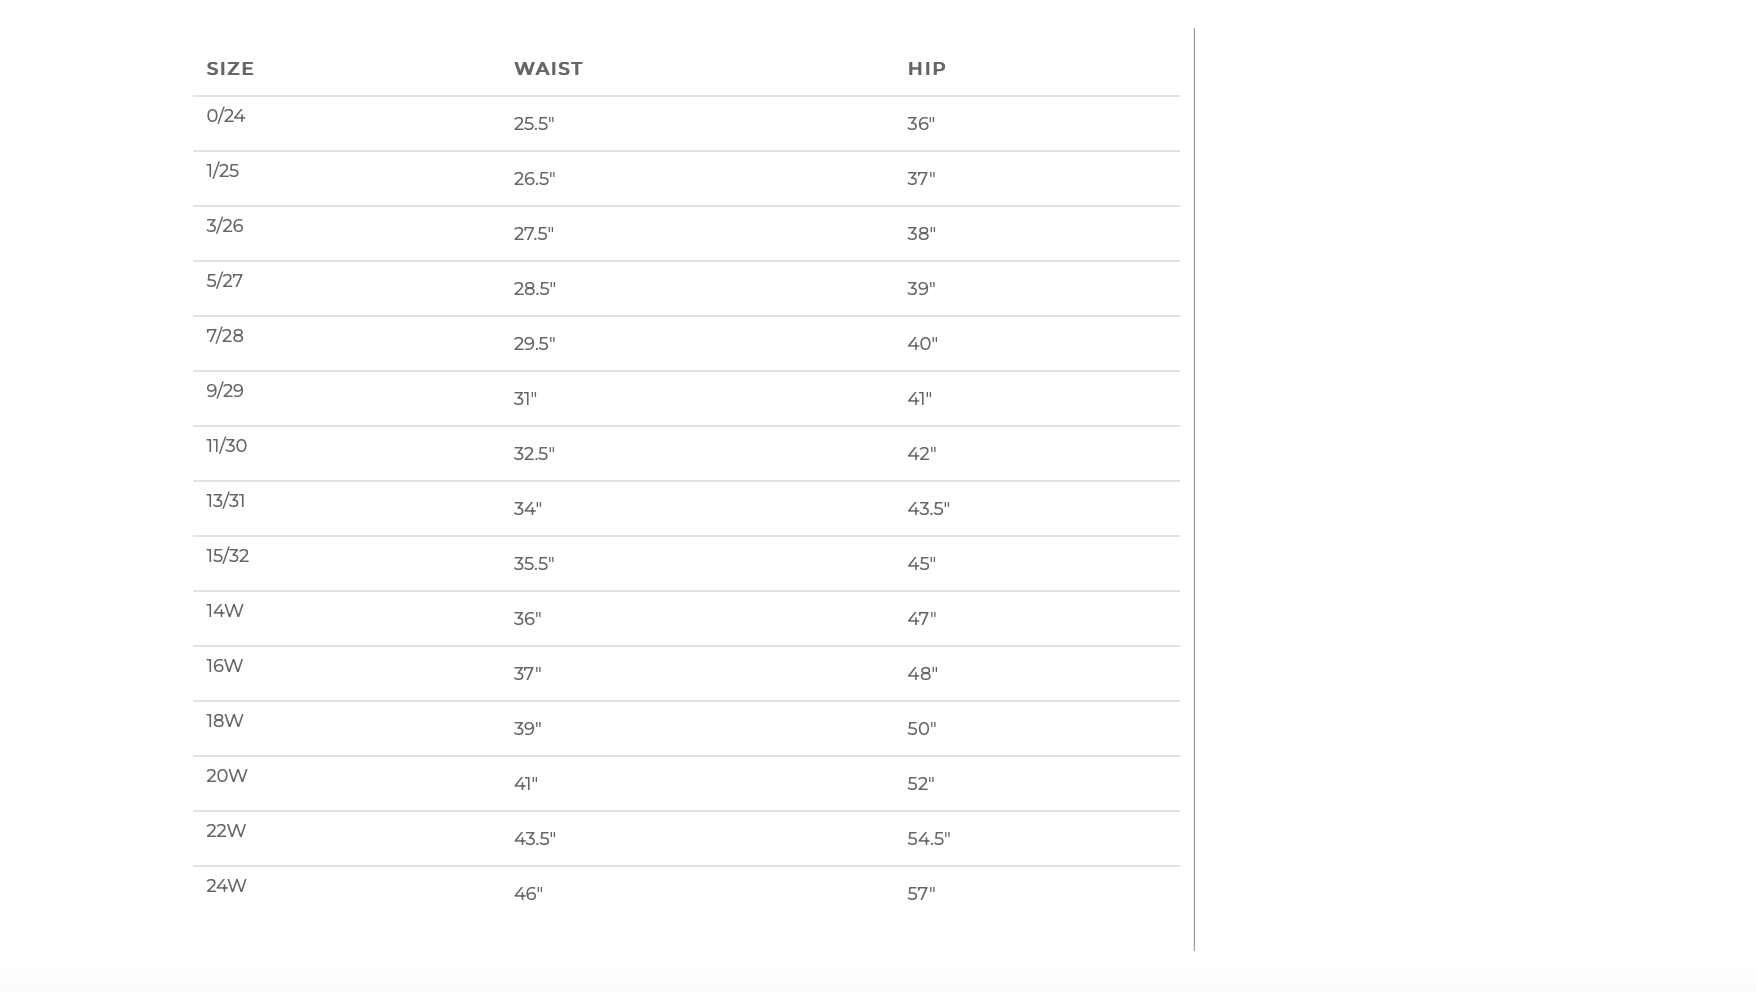Select the 15/32 size cell
This screenshot has height=992, width=1756.
pos(228,556)
